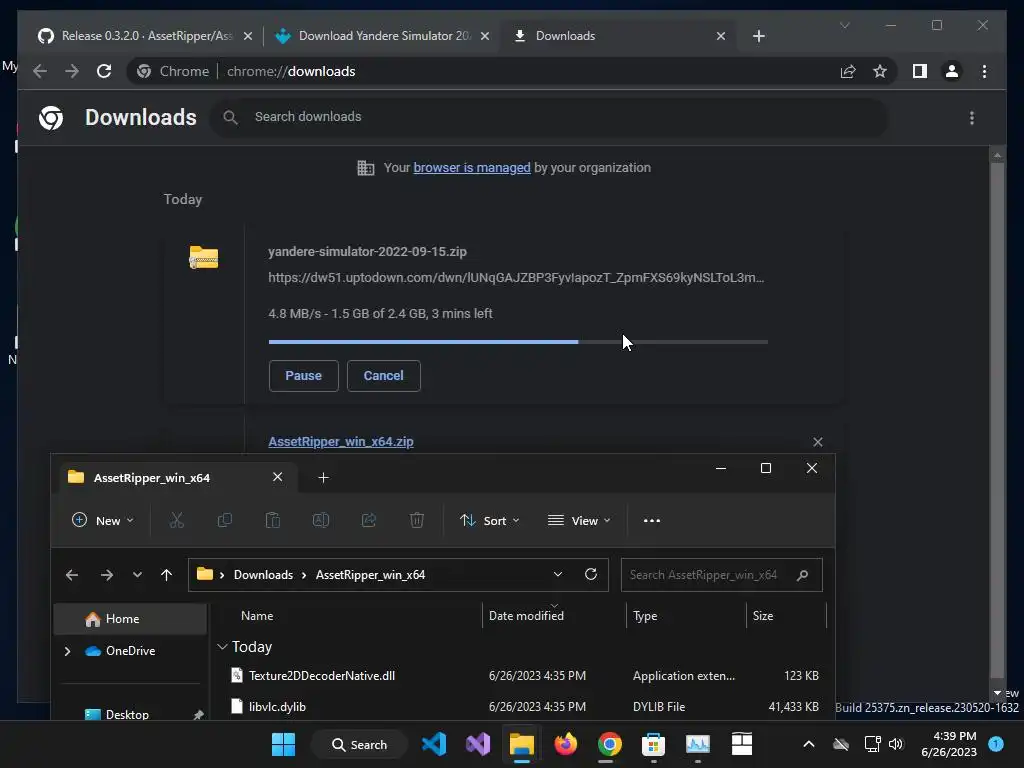The image size is (1024, 768).
Task: Go back in File Explorer
Action: pos(72,575)
